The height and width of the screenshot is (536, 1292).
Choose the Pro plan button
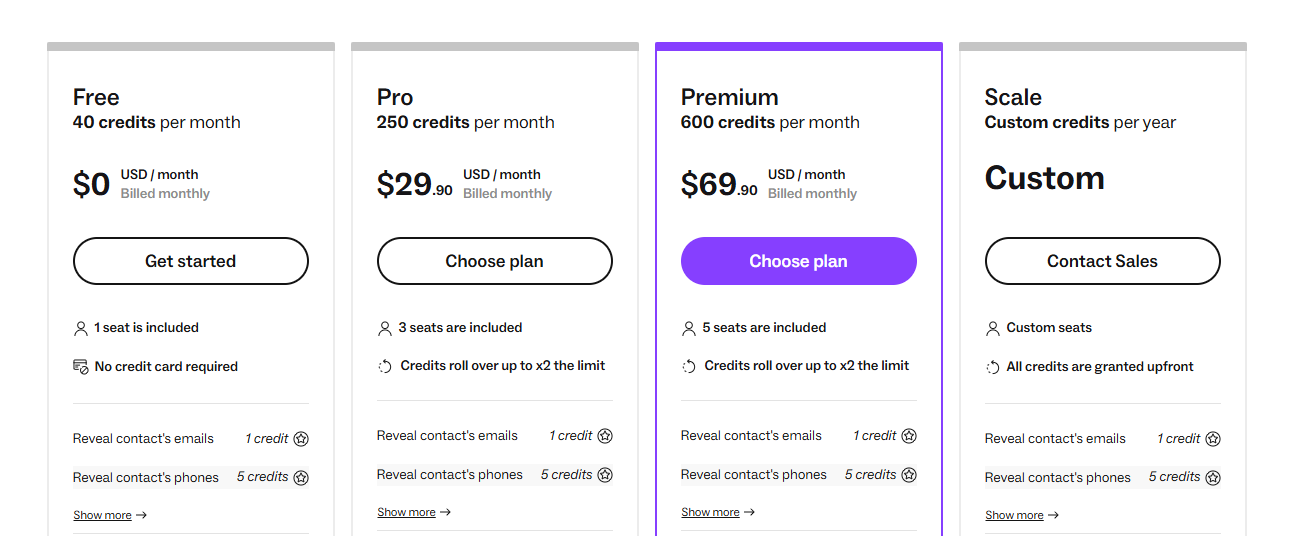pyautogui.click(x=494, y=261)
